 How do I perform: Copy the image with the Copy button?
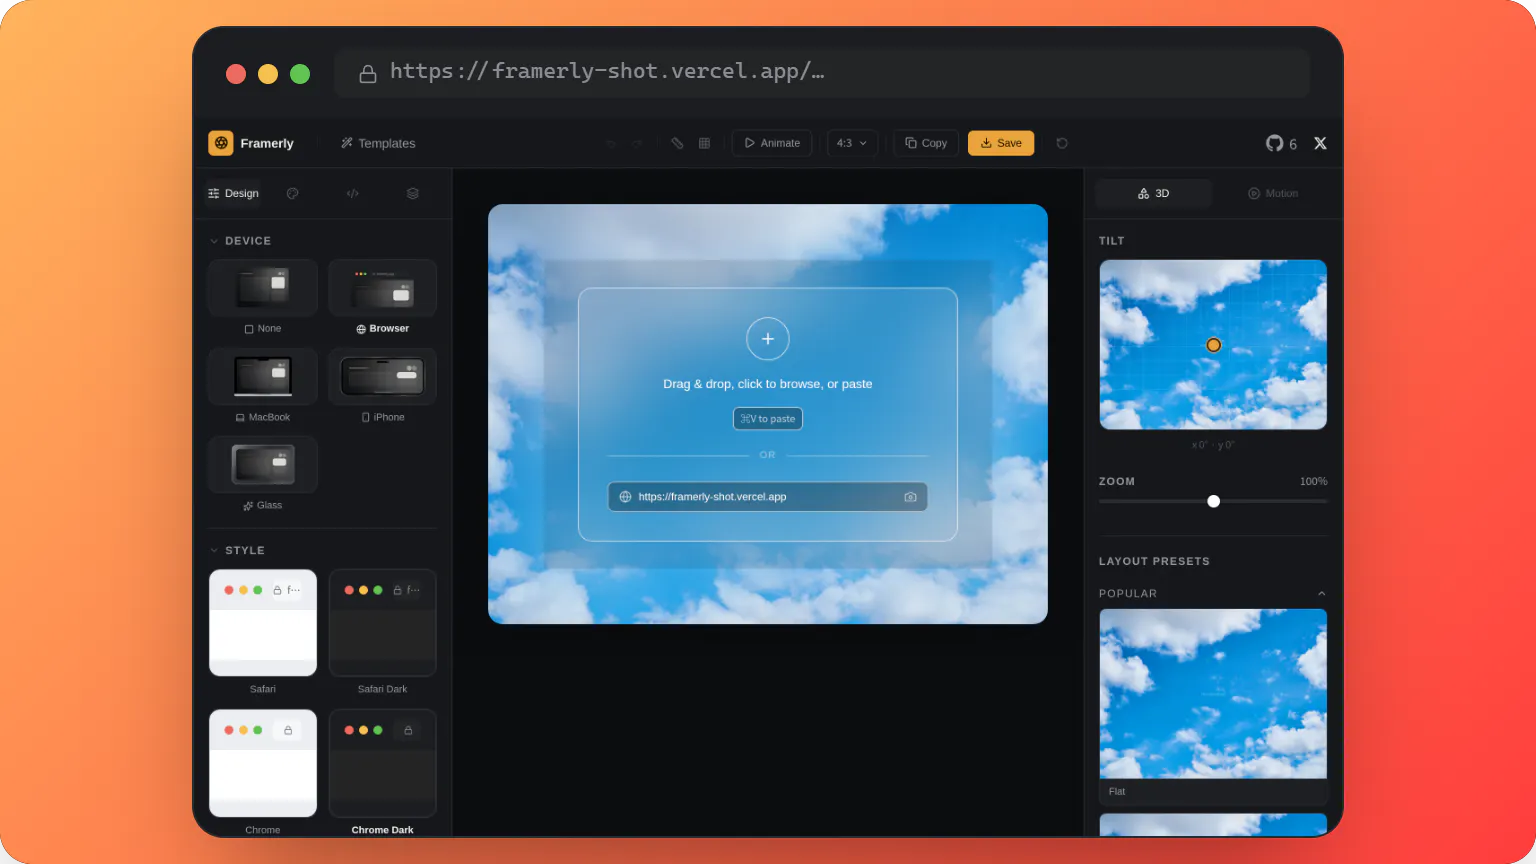(926, 143)
